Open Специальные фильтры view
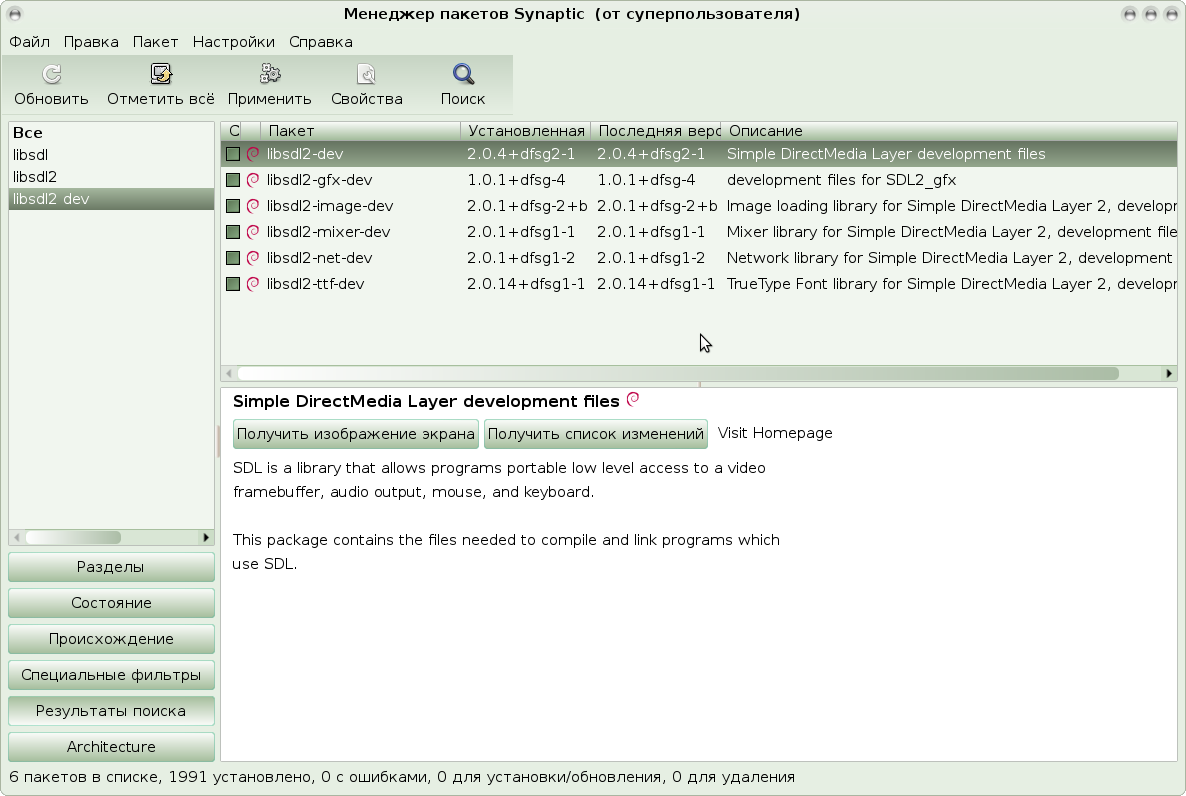The width and height of the screenshot is (1186, 796). tap(111, 675)
